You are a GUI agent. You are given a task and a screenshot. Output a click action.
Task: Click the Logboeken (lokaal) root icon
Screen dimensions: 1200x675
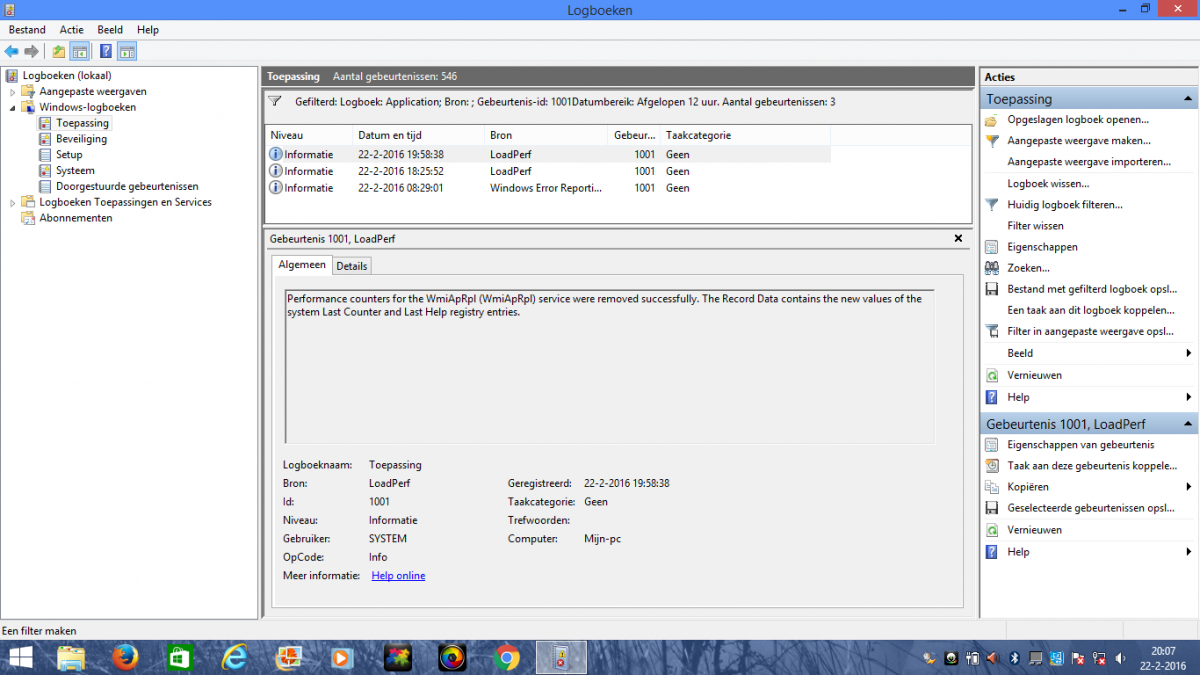[x=12, y=75]
